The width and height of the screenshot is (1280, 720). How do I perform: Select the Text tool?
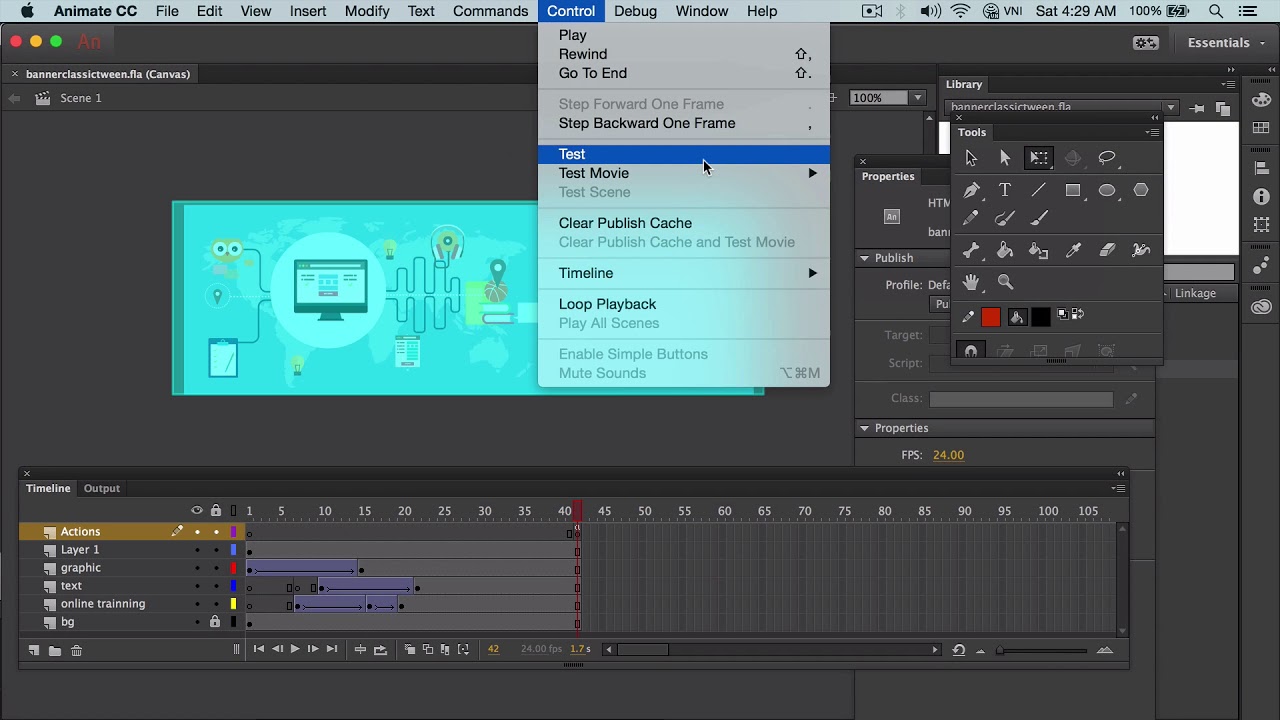[x=1005, y=190]
